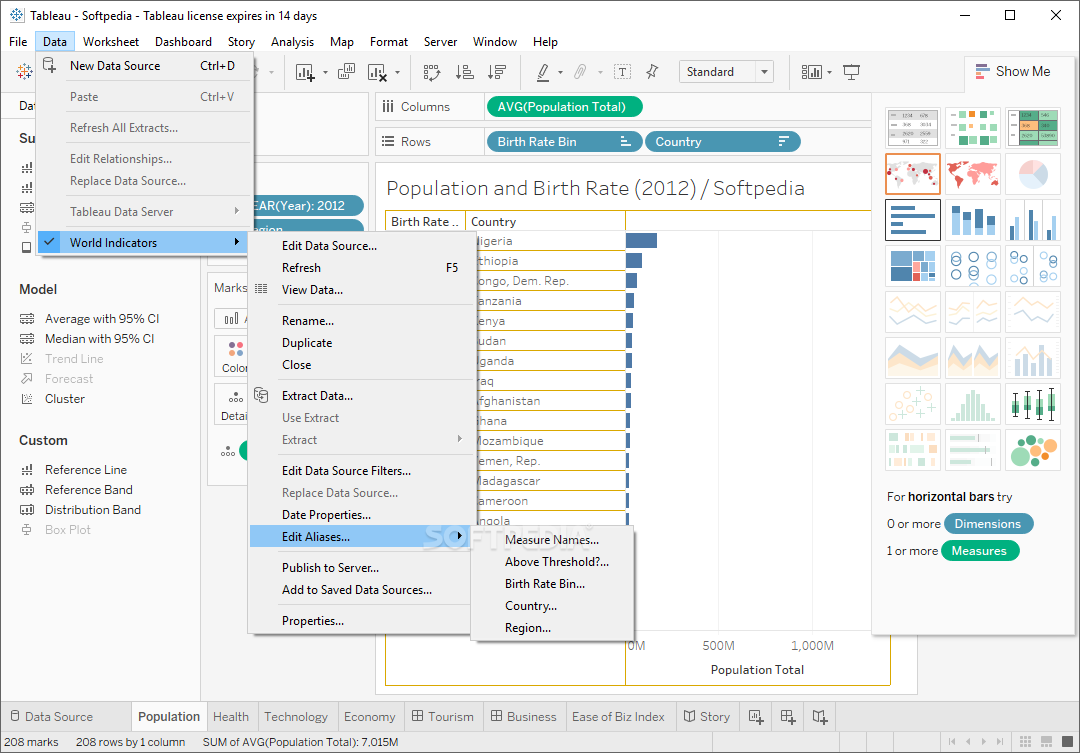The height and width of the screenshot is (753, 1080).
Task: Select the packed bubbles chart thumbnail
Action: click(x=1032, y=450)
